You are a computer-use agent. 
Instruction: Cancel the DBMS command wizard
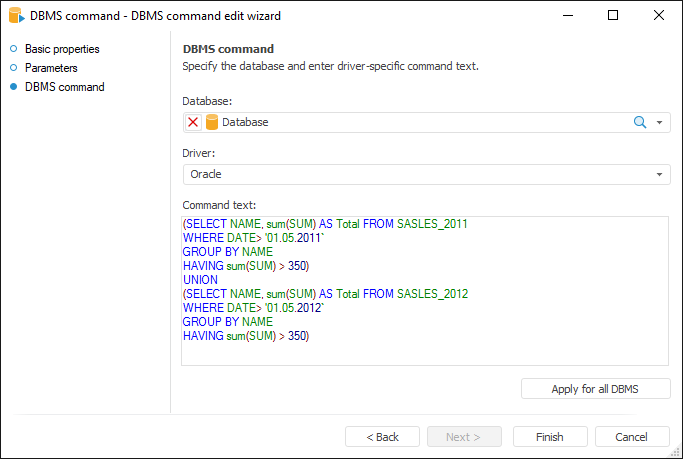[632, 437]
